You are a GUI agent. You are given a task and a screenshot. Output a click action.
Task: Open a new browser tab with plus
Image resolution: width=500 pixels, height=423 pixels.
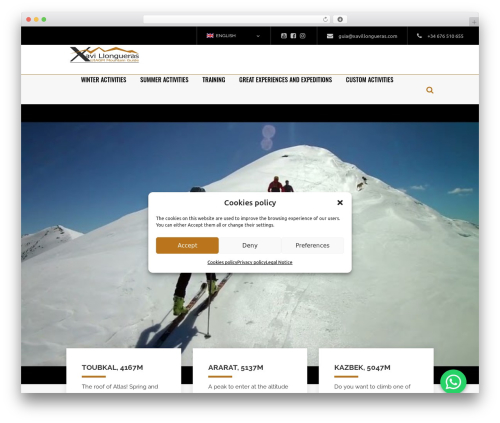(x=474, y=22)
